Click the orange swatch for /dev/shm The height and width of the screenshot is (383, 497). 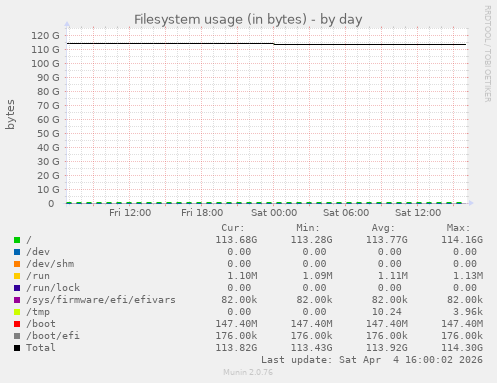click(x=17, y=264)
